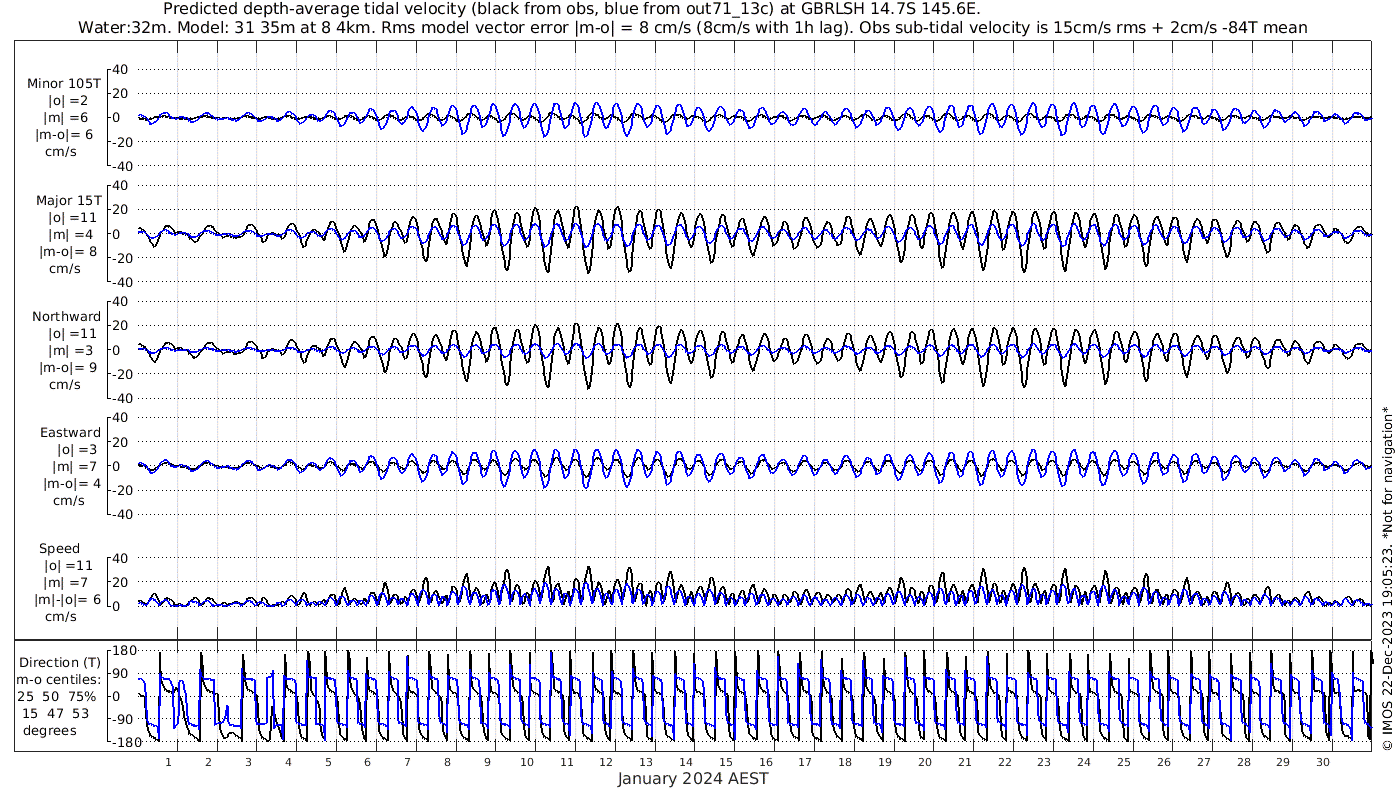Select the 'Eastward' panel label
Viewport: 1400px width, 800px height.
[71, 432]
